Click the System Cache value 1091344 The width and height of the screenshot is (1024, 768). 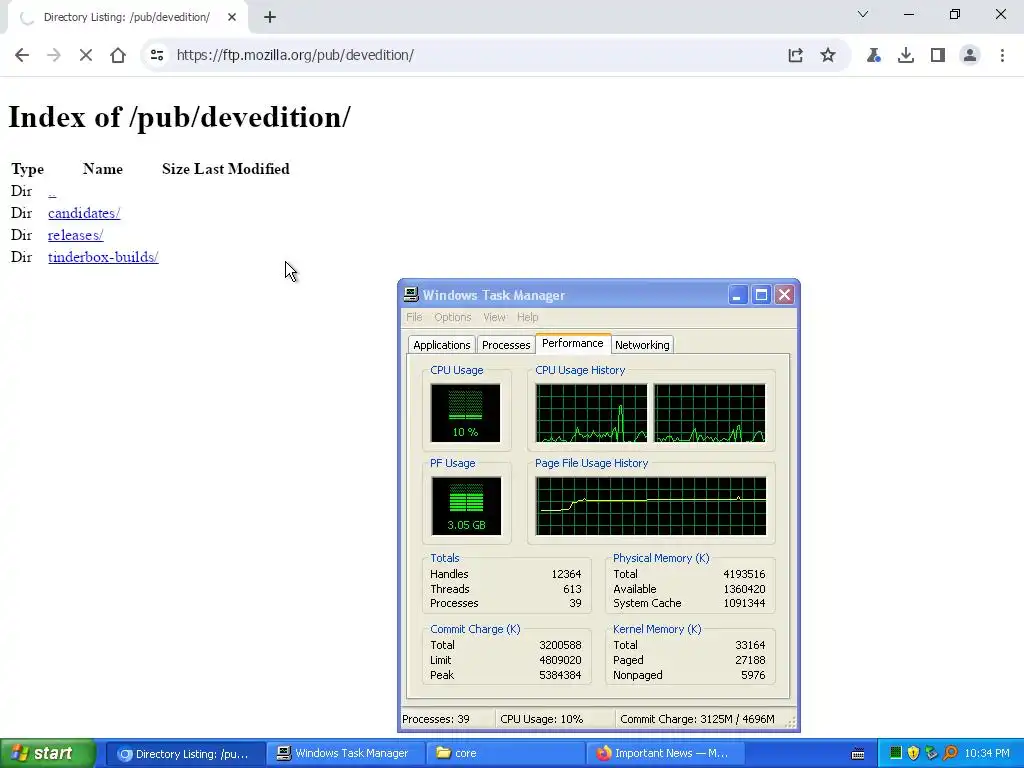coord(744,603)
